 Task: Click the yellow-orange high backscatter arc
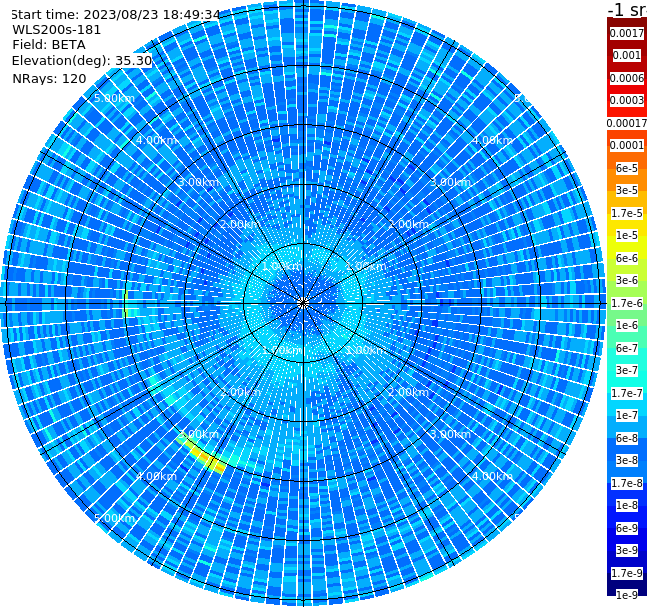[201, 456]
